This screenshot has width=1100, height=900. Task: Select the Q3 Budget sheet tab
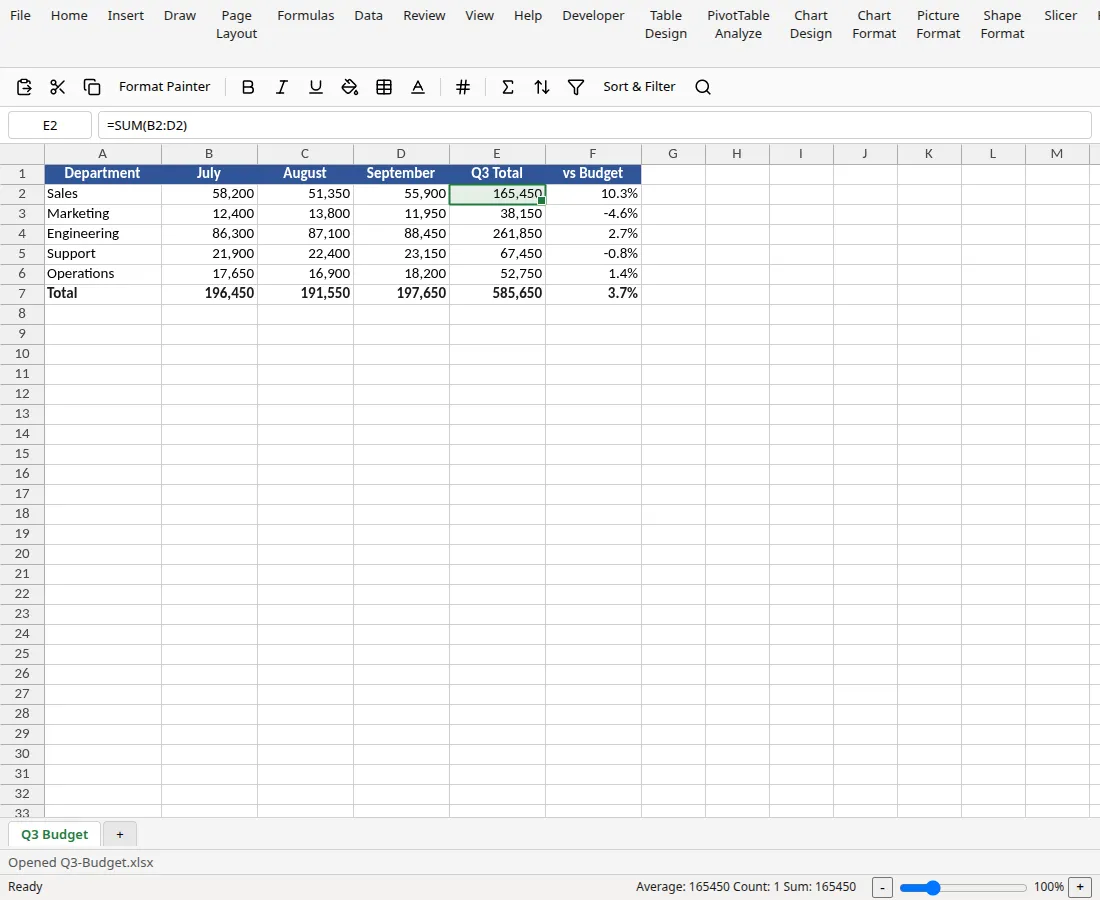[x=55, y=835]
